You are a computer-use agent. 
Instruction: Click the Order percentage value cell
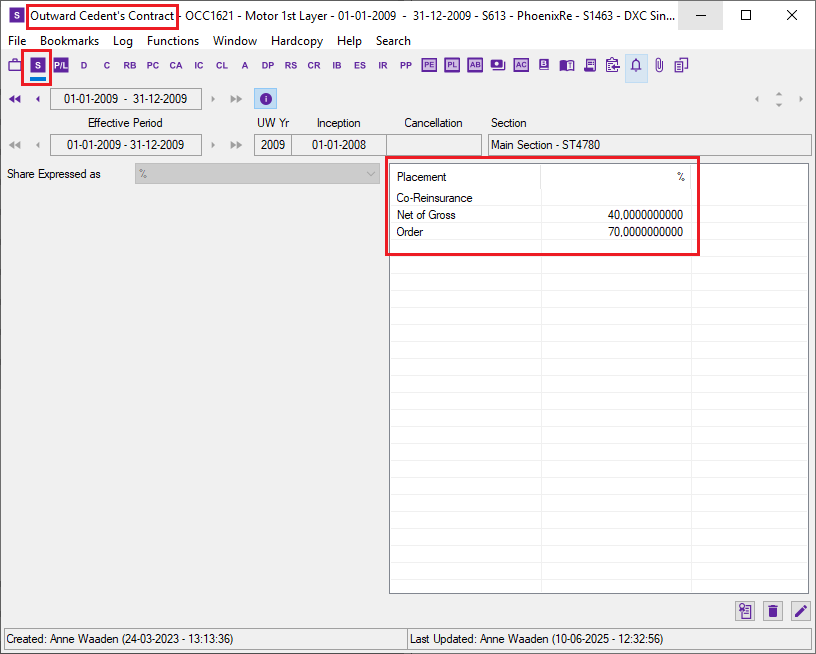(615, 232)
